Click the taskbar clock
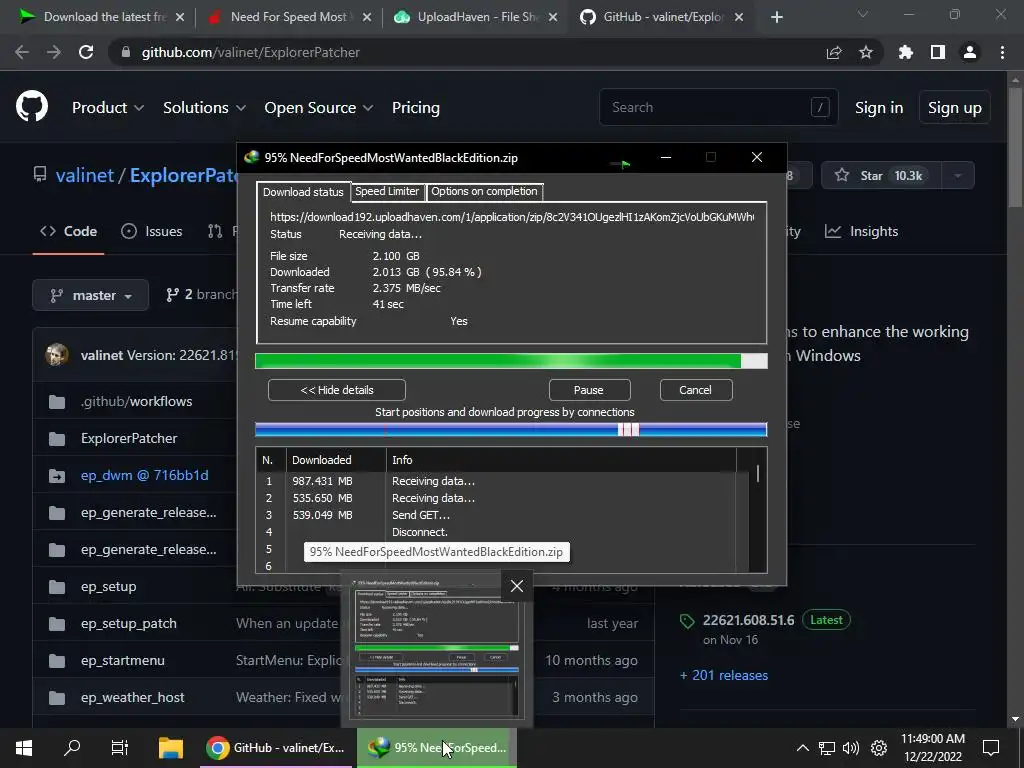1024x768 pixels. (933, 748)
